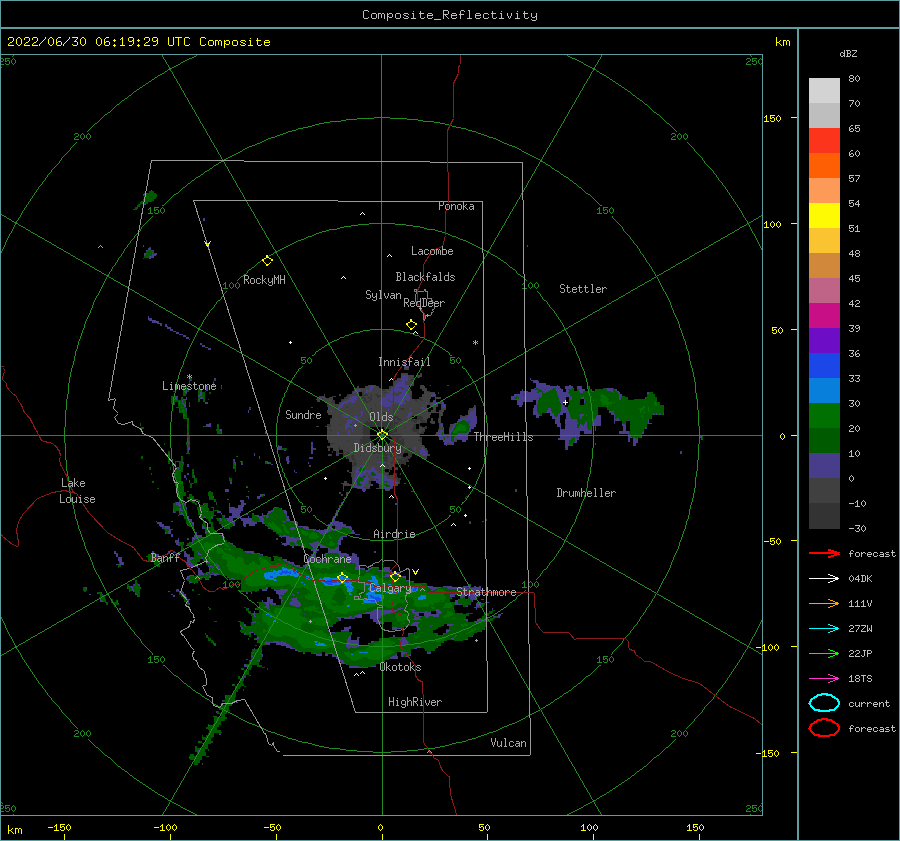
Task: Click the cyan current ellipse legend icon
Action: (x=824, y=703)
